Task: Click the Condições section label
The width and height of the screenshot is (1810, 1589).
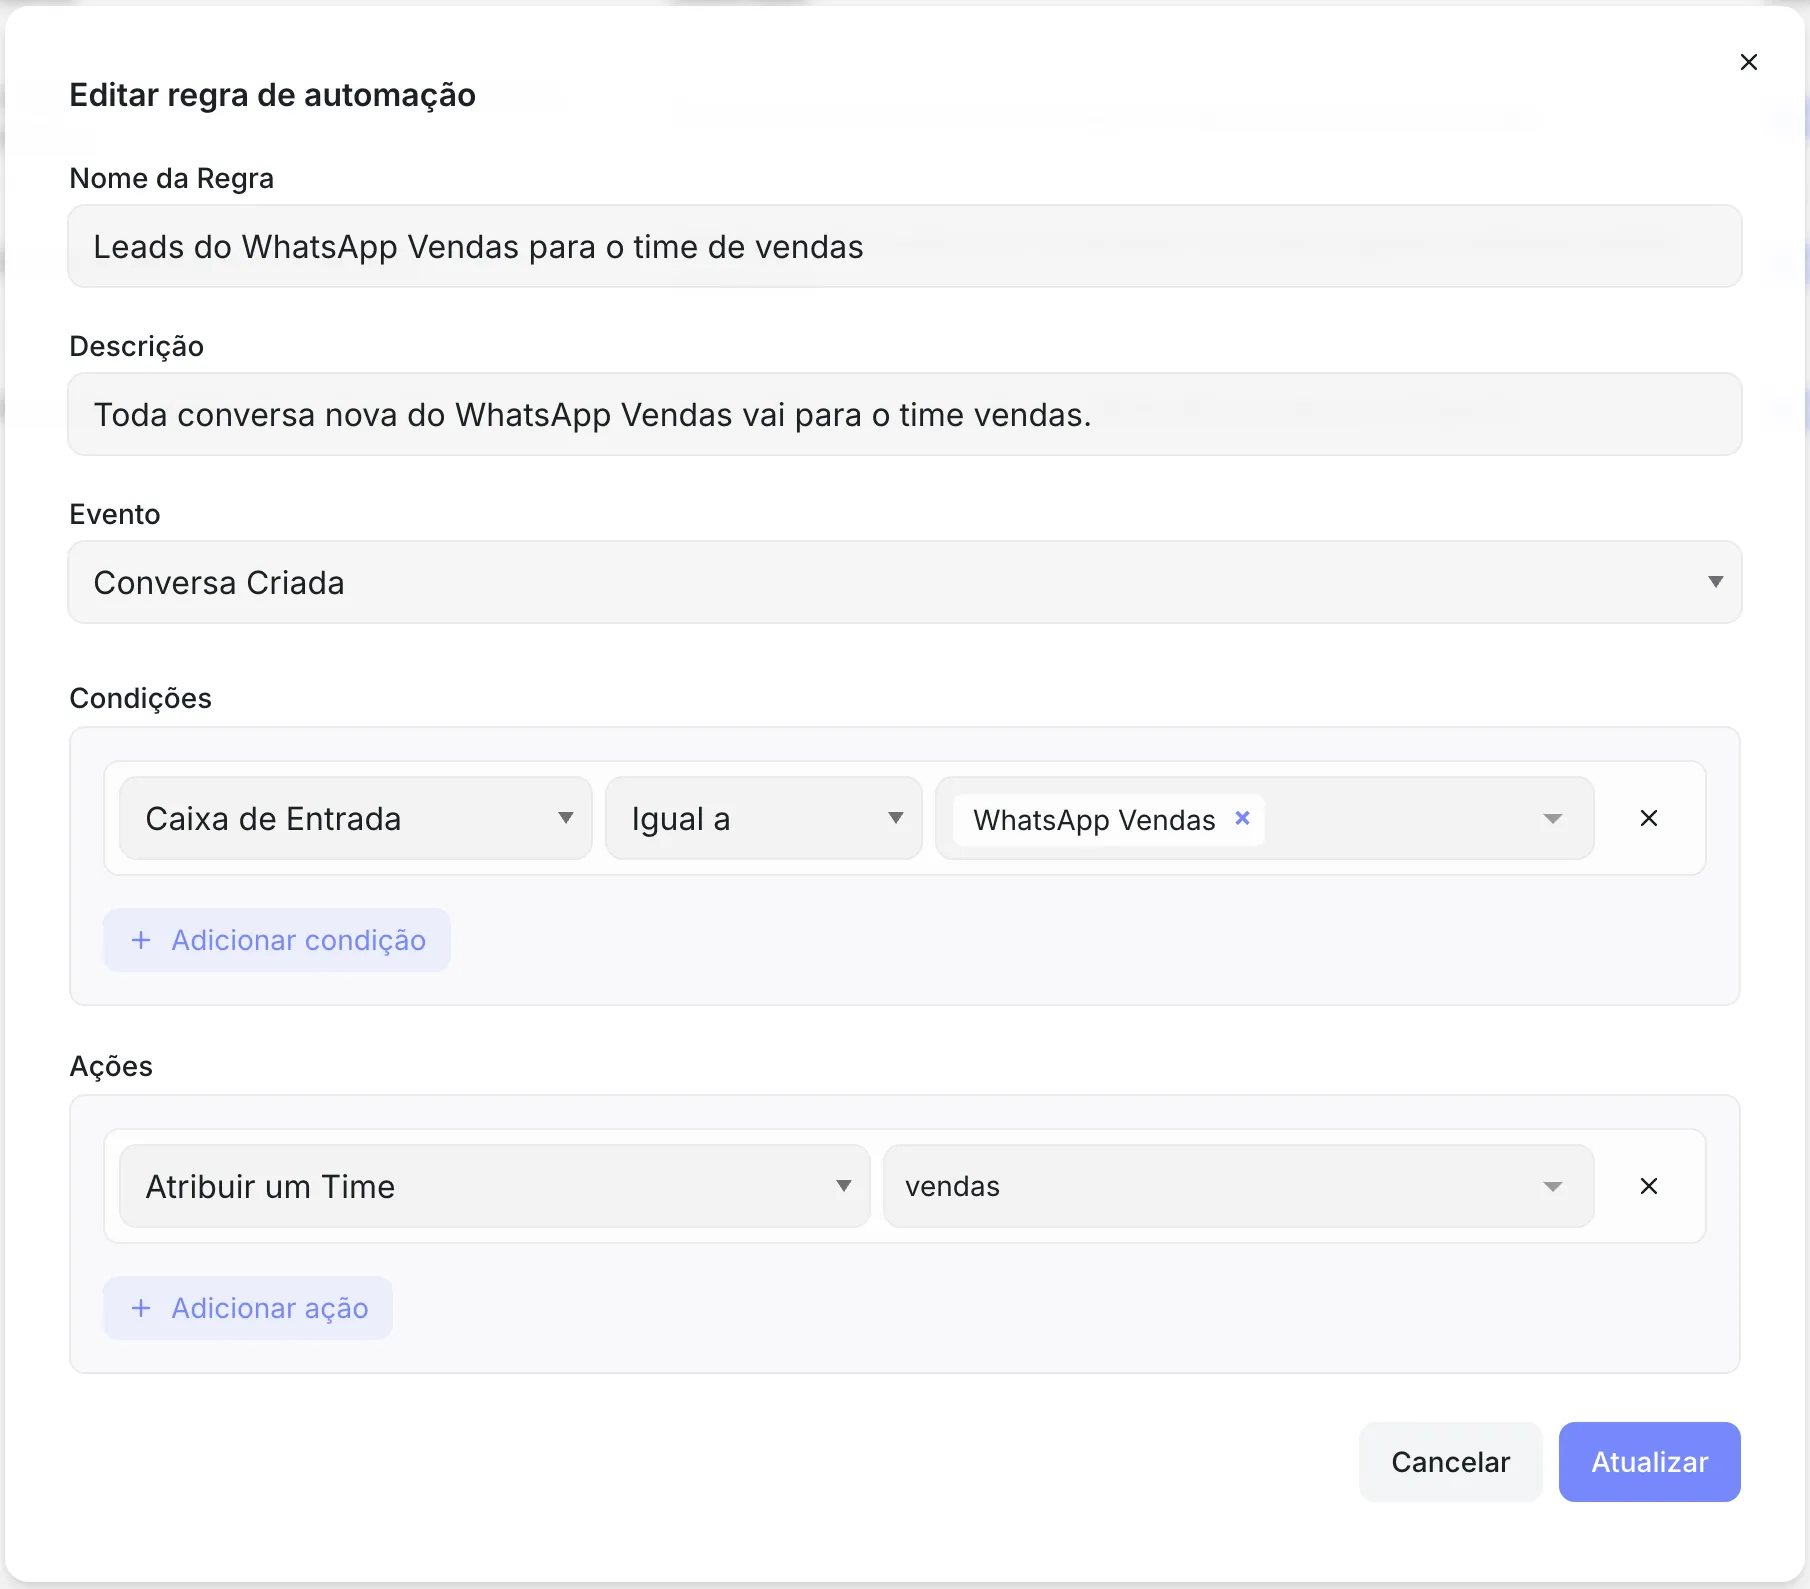Action: coord(140,698)
